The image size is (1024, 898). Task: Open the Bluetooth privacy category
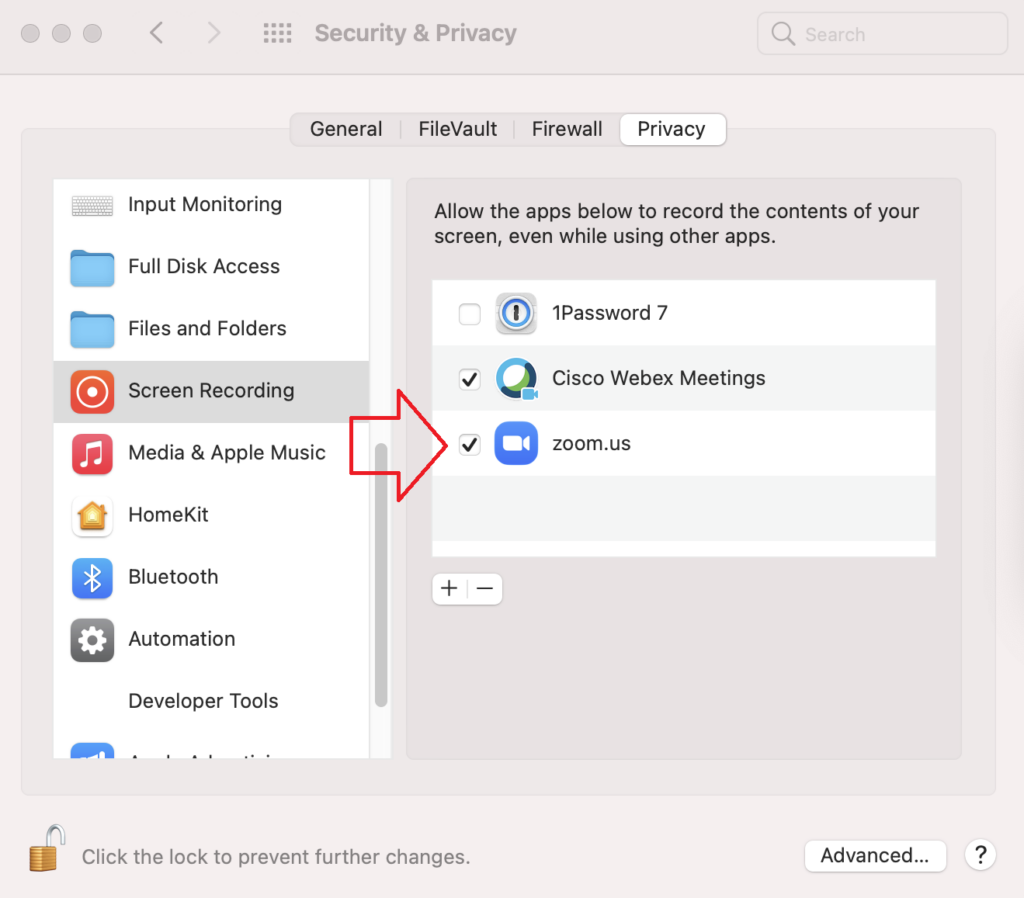[x=211, y=577]
